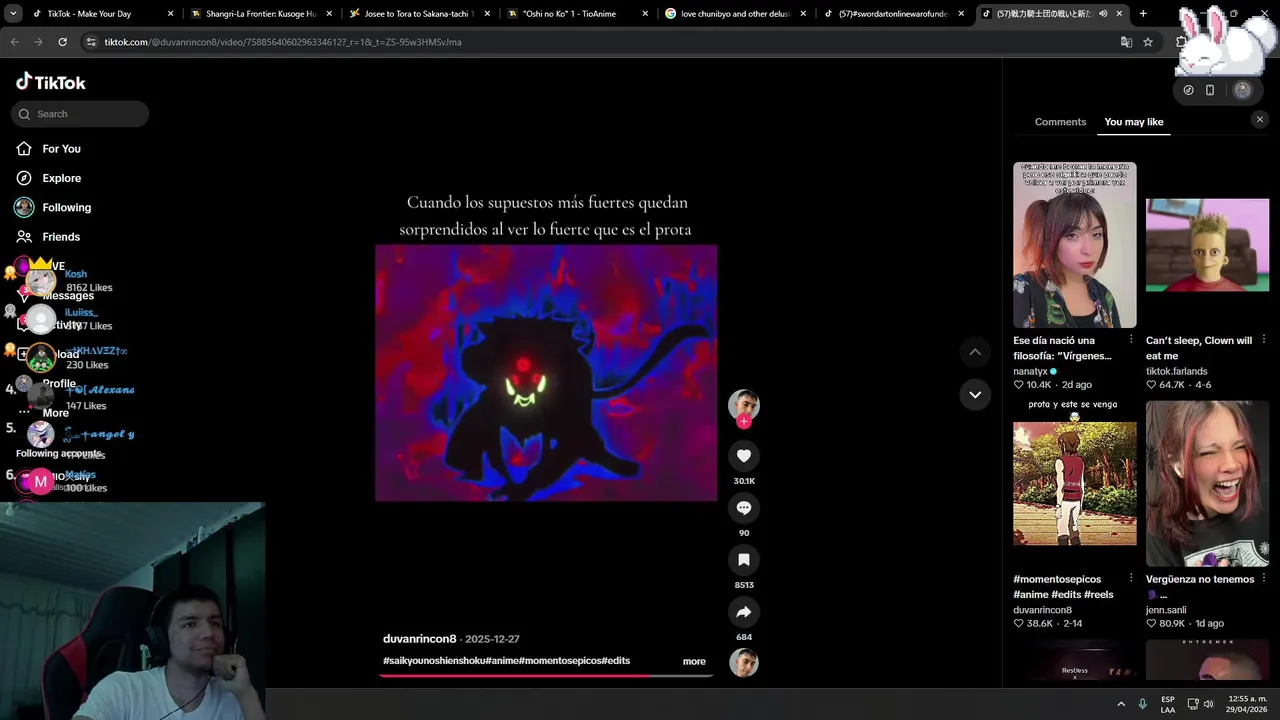Go to next video with down chevron
The height and width of the screenshot is (720, 1280).
pyautogui.click(x=975, y=395)
